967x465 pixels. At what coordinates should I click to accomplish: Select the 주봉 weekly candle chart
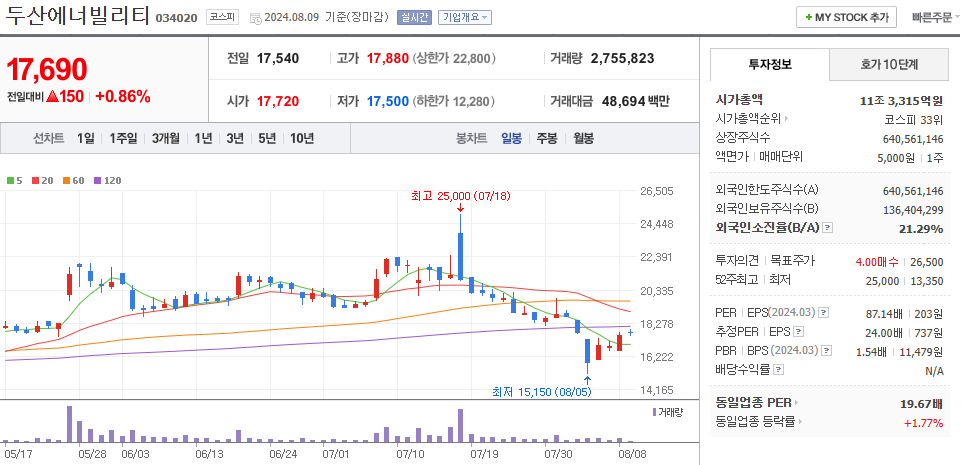click(x=547, y=139)
